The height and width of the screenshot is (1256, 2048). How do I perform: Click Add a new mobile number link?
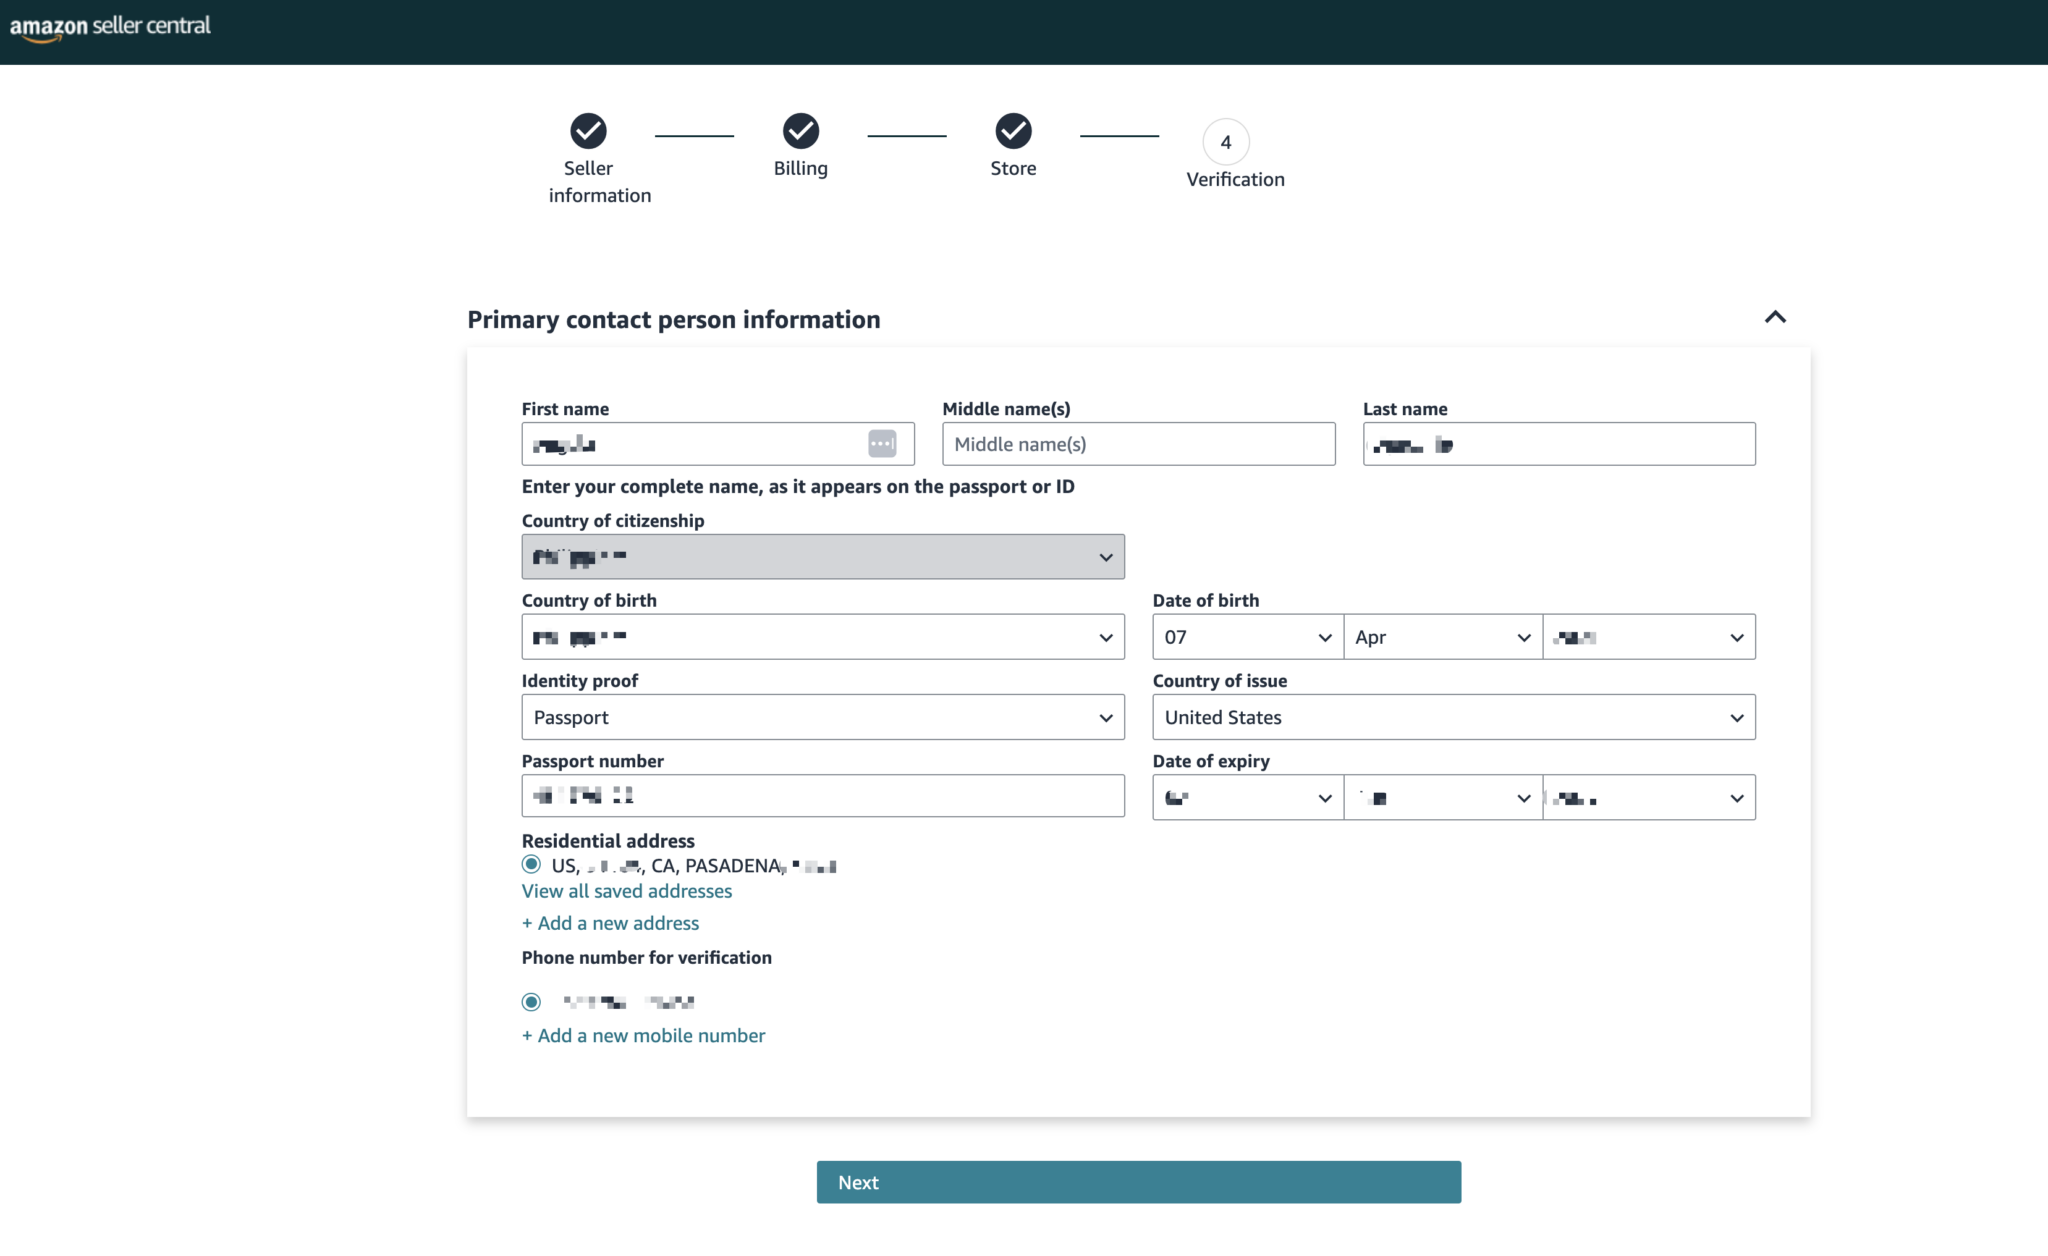[643, 1036]
